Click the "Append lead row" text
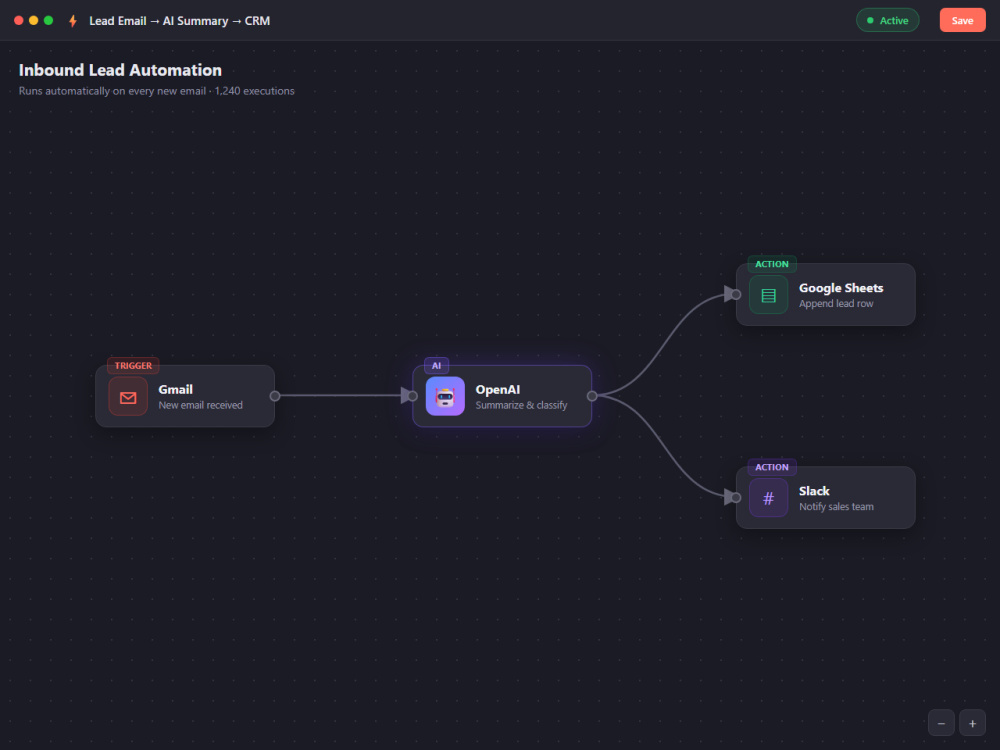 tap(836, 304)
